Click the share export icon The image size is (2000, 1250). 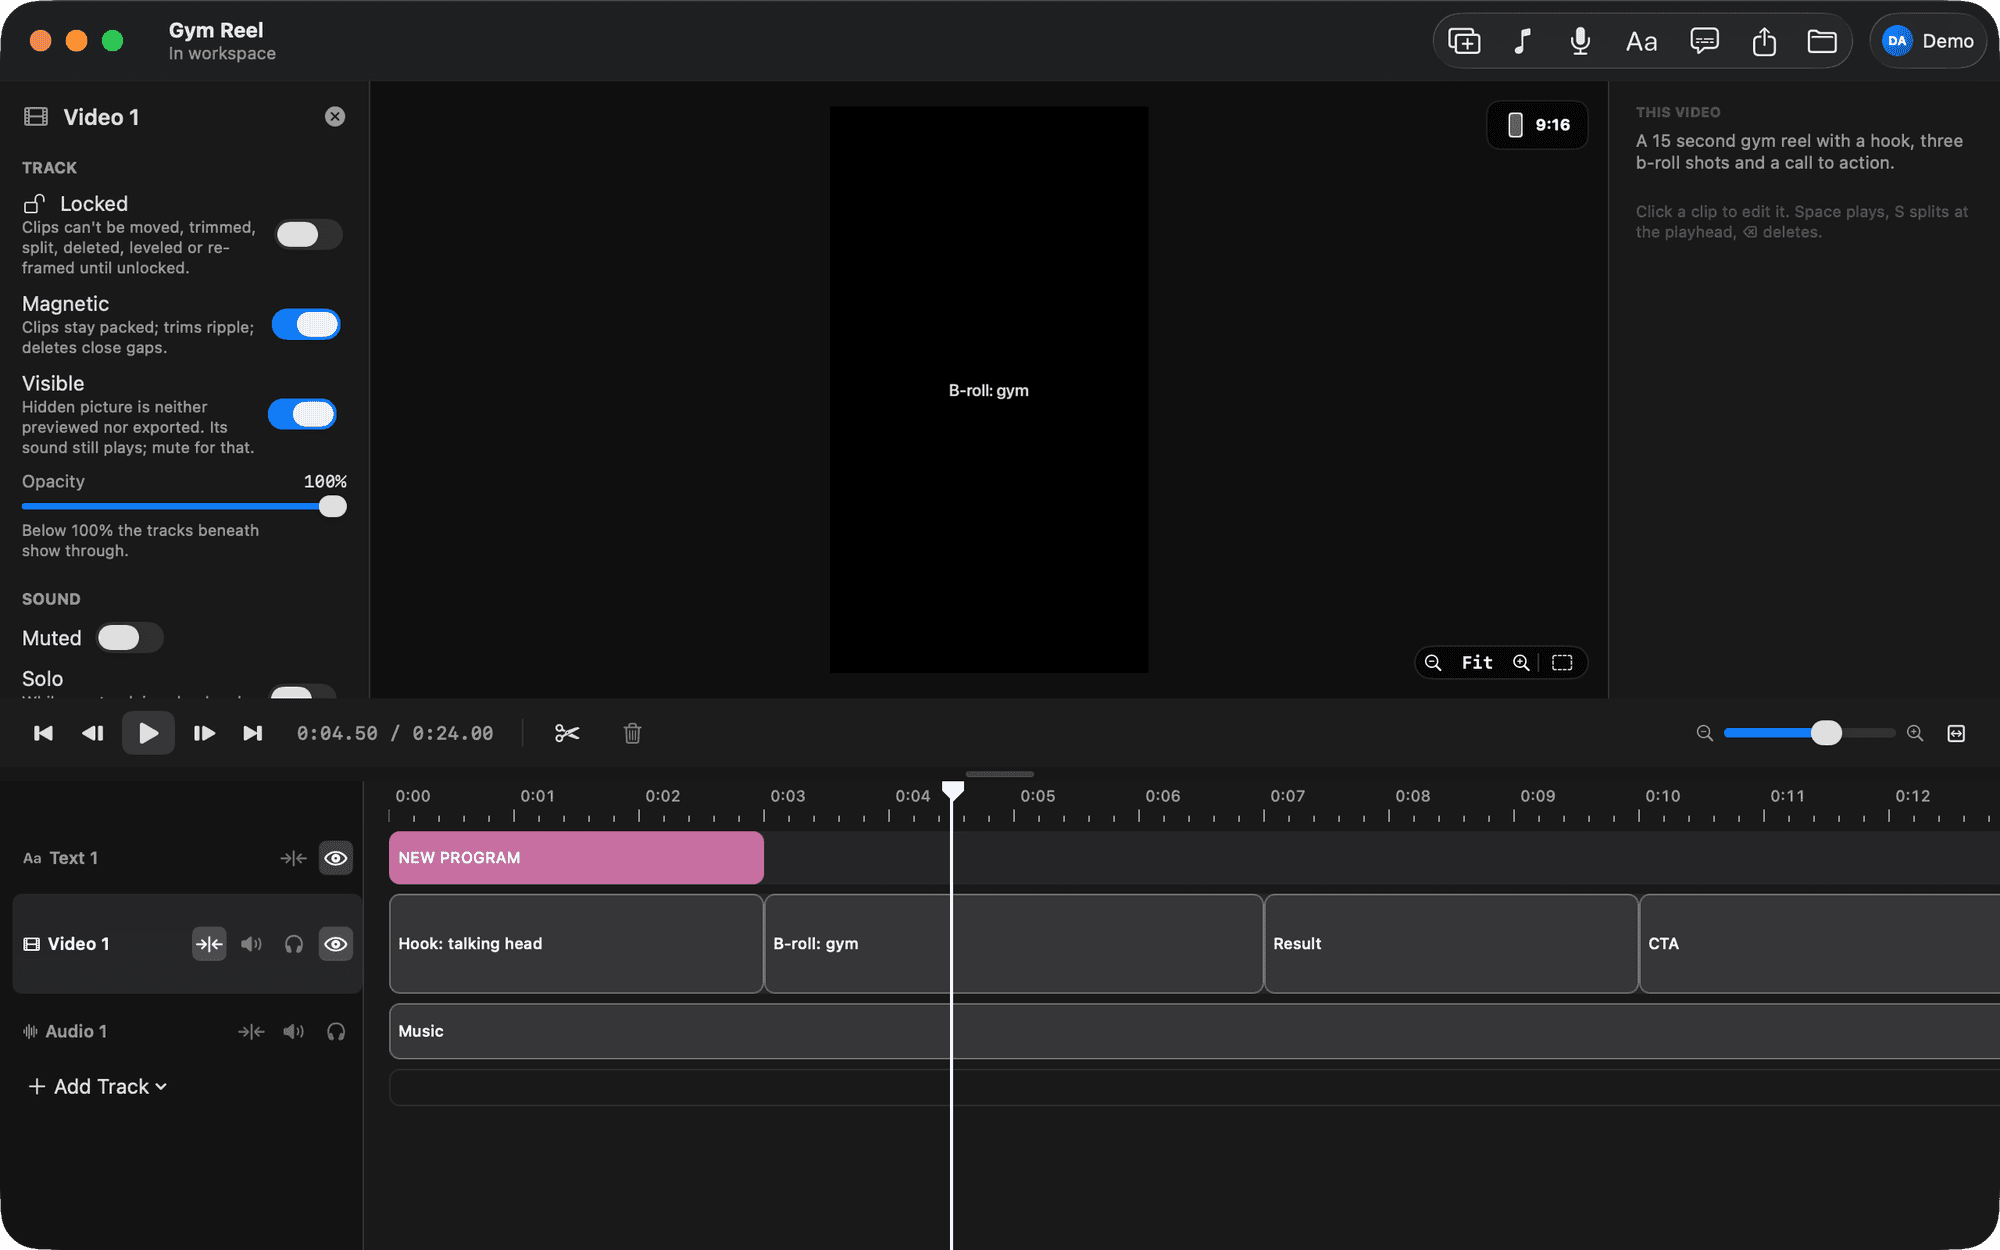click(1764, 41)
